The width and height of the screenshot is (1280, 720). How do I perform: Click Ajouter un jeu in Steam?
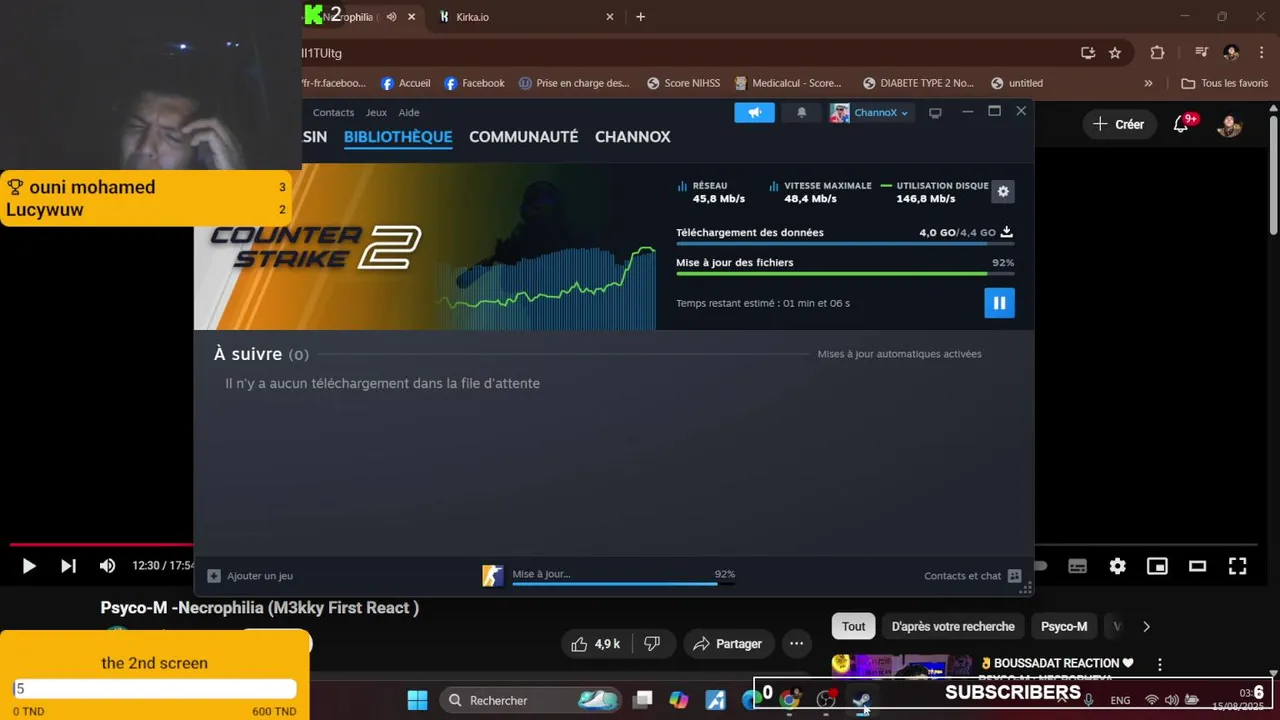[250, 576]
